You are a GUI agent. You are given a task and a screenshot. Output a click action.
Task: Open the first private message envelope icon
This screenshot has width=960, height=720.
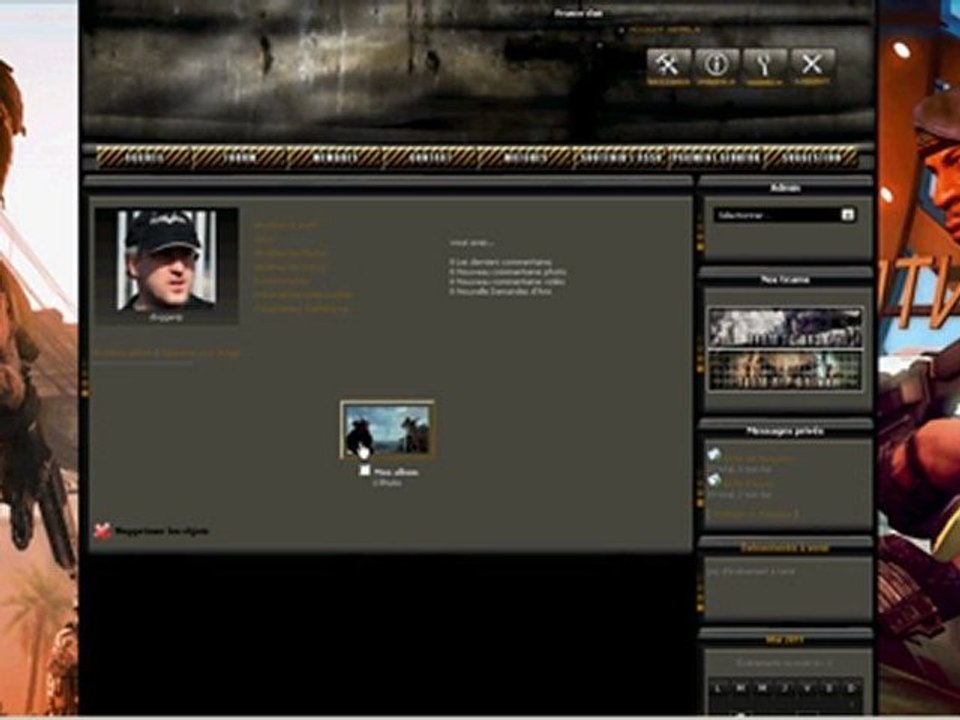tap(714, 455)
